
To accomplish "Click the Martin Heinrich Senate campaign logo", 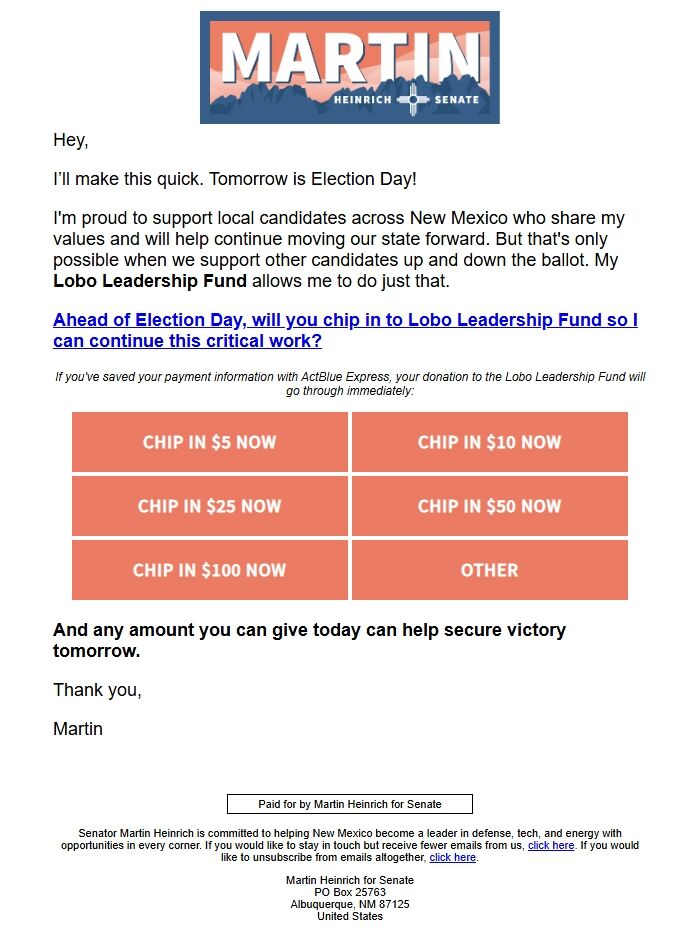I will click(349, 65).
